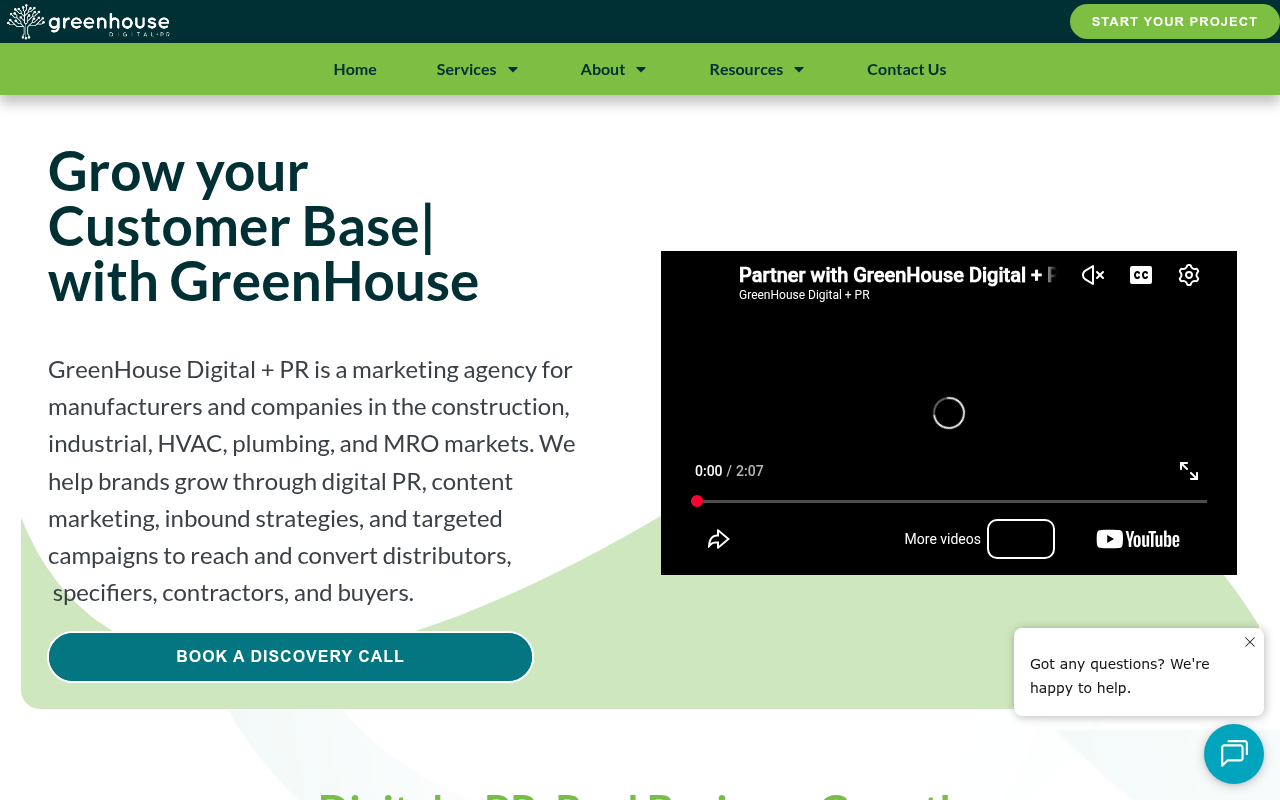This screenshot has height=800, width=1280.
Task: Click the 'Grow your Customer Base' headline
Action: pos(264,226)
